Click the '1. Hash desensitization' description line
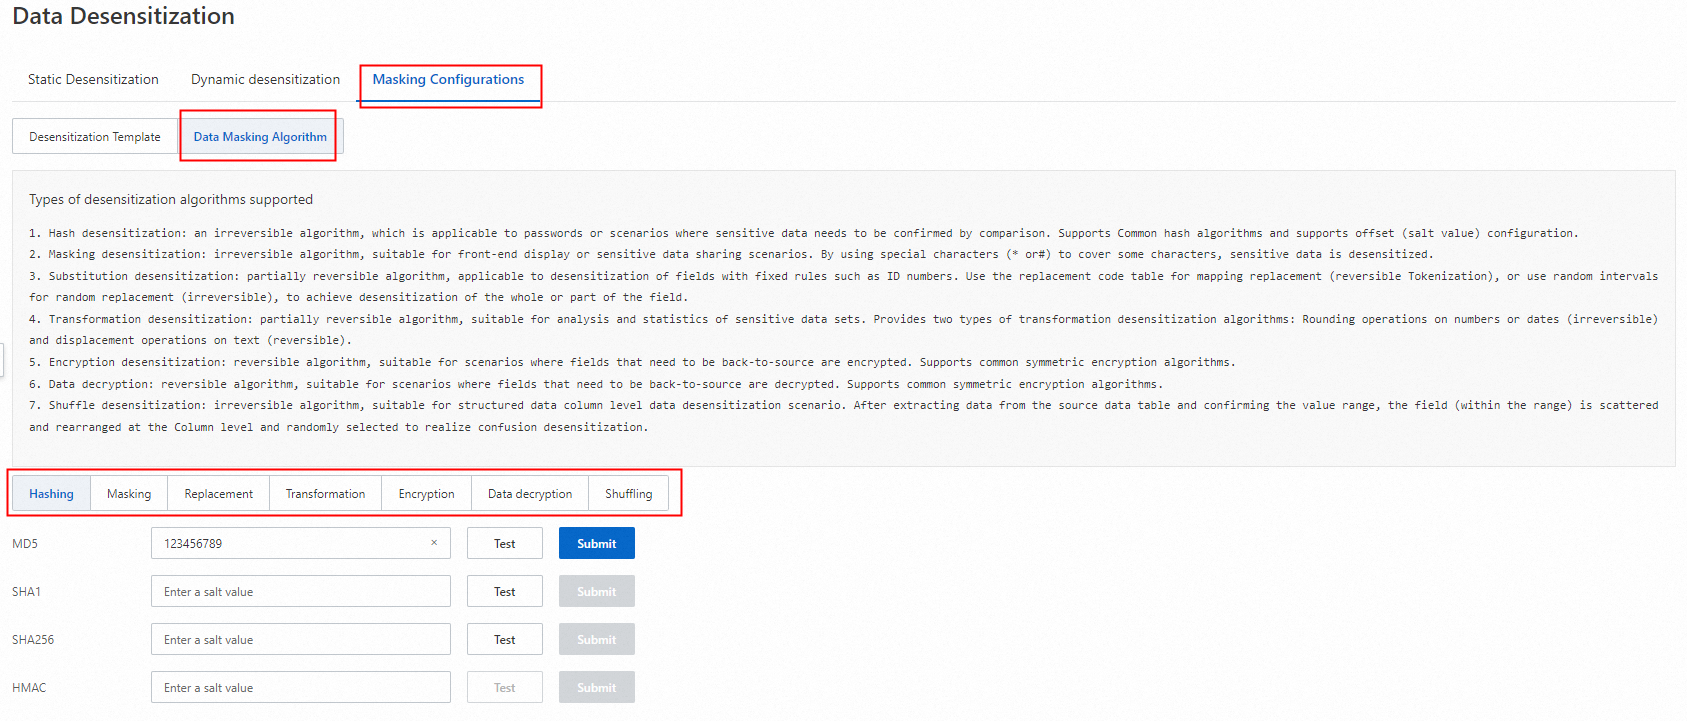Viewport: 1687px width, 721px height. (803, 233)
